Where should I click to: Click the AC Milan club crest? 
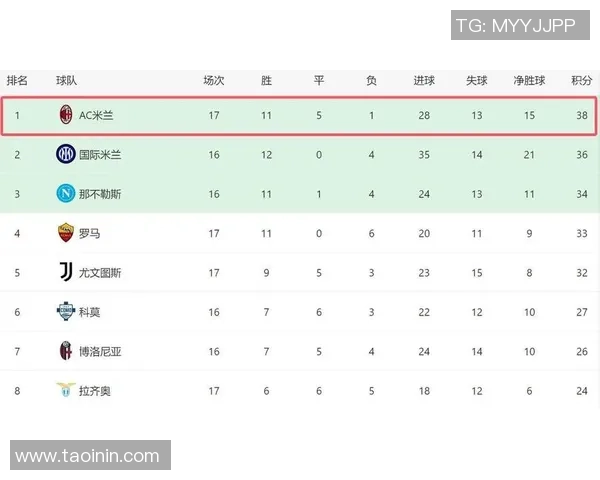point(66,115)
